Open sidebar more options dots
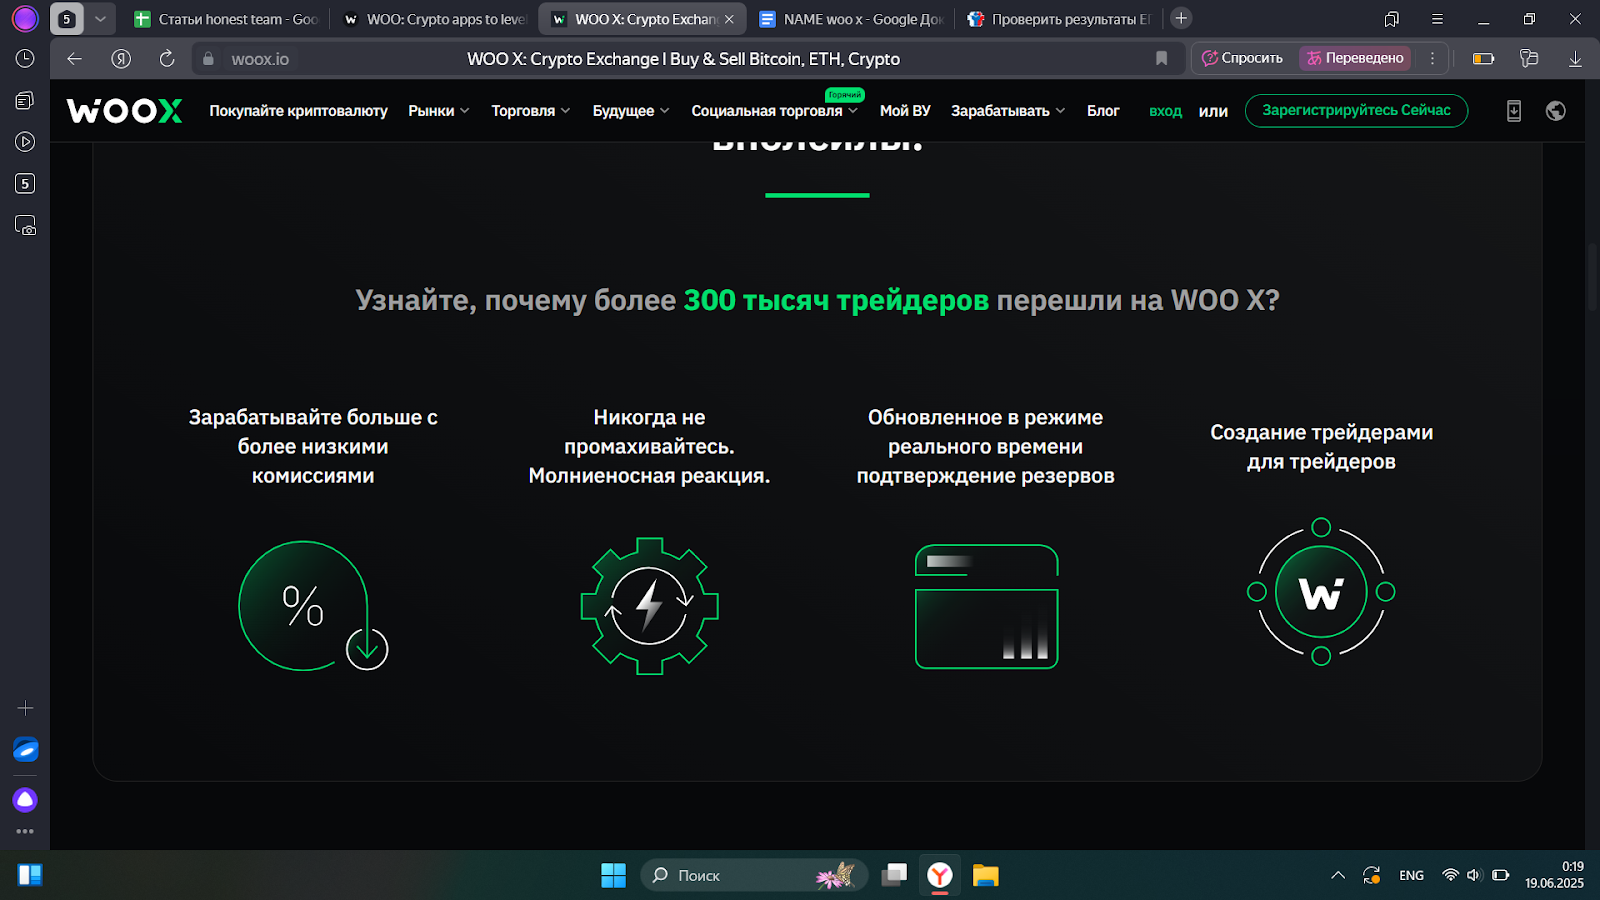This screenshot has width=1600, height=900. point(25,831)
